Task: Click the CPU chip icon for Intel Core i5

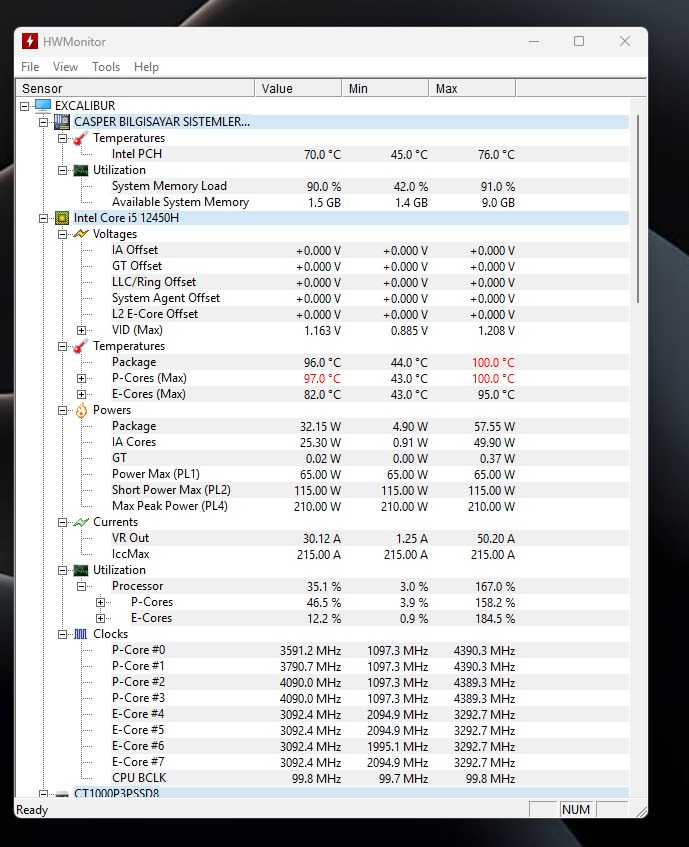Action: click(62, 218)
